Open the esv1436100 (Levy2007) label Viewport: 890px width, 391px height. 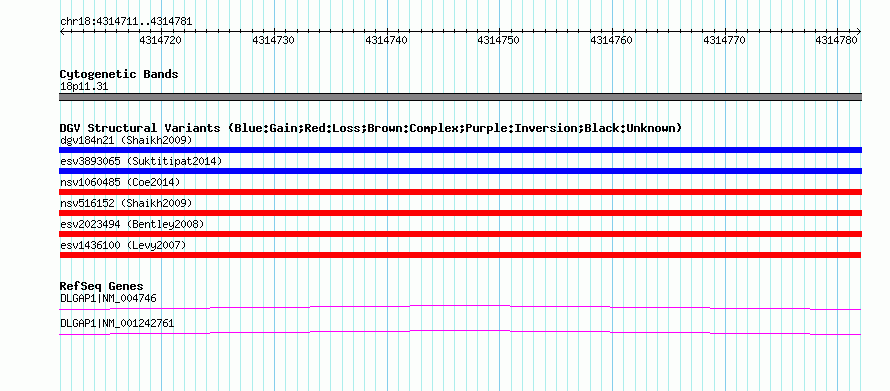pyautogui.click(x=123, y=245)
